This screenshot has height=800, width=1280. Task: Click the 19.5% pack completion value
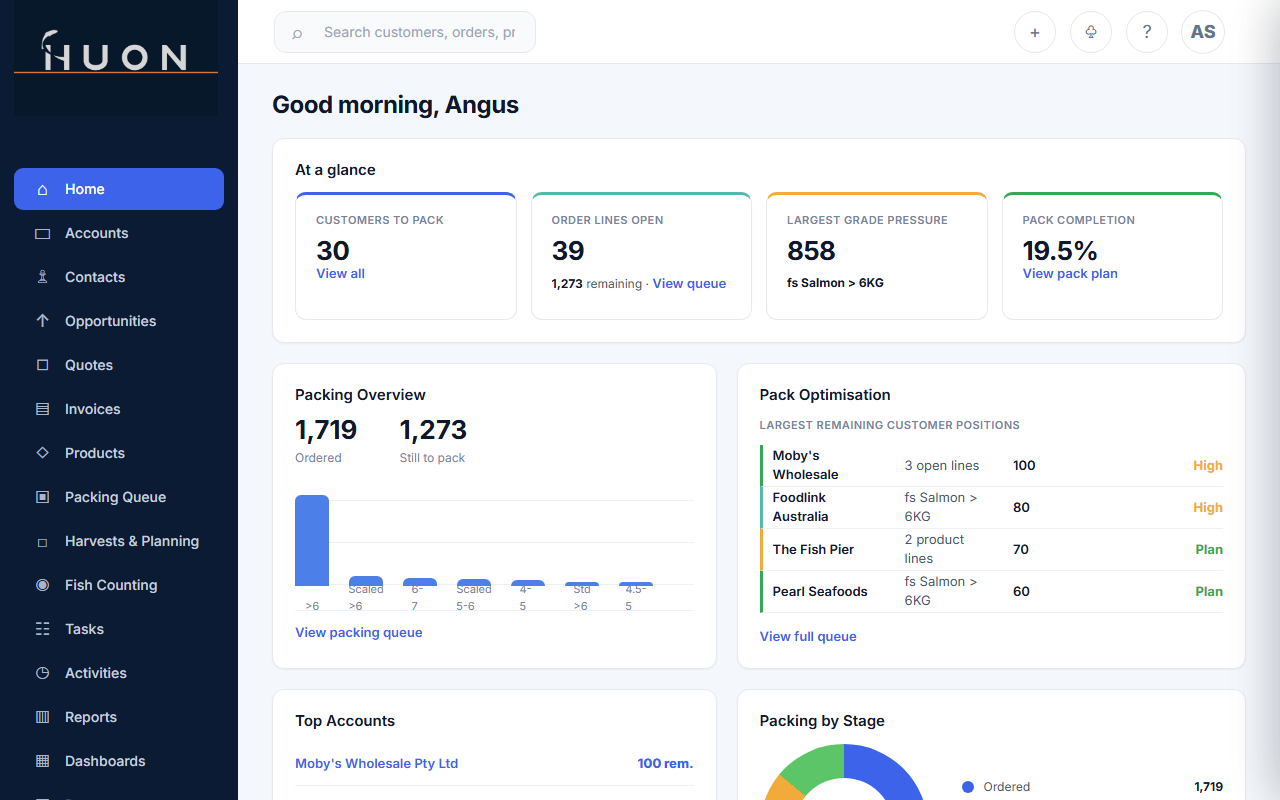pos(1060,251)
